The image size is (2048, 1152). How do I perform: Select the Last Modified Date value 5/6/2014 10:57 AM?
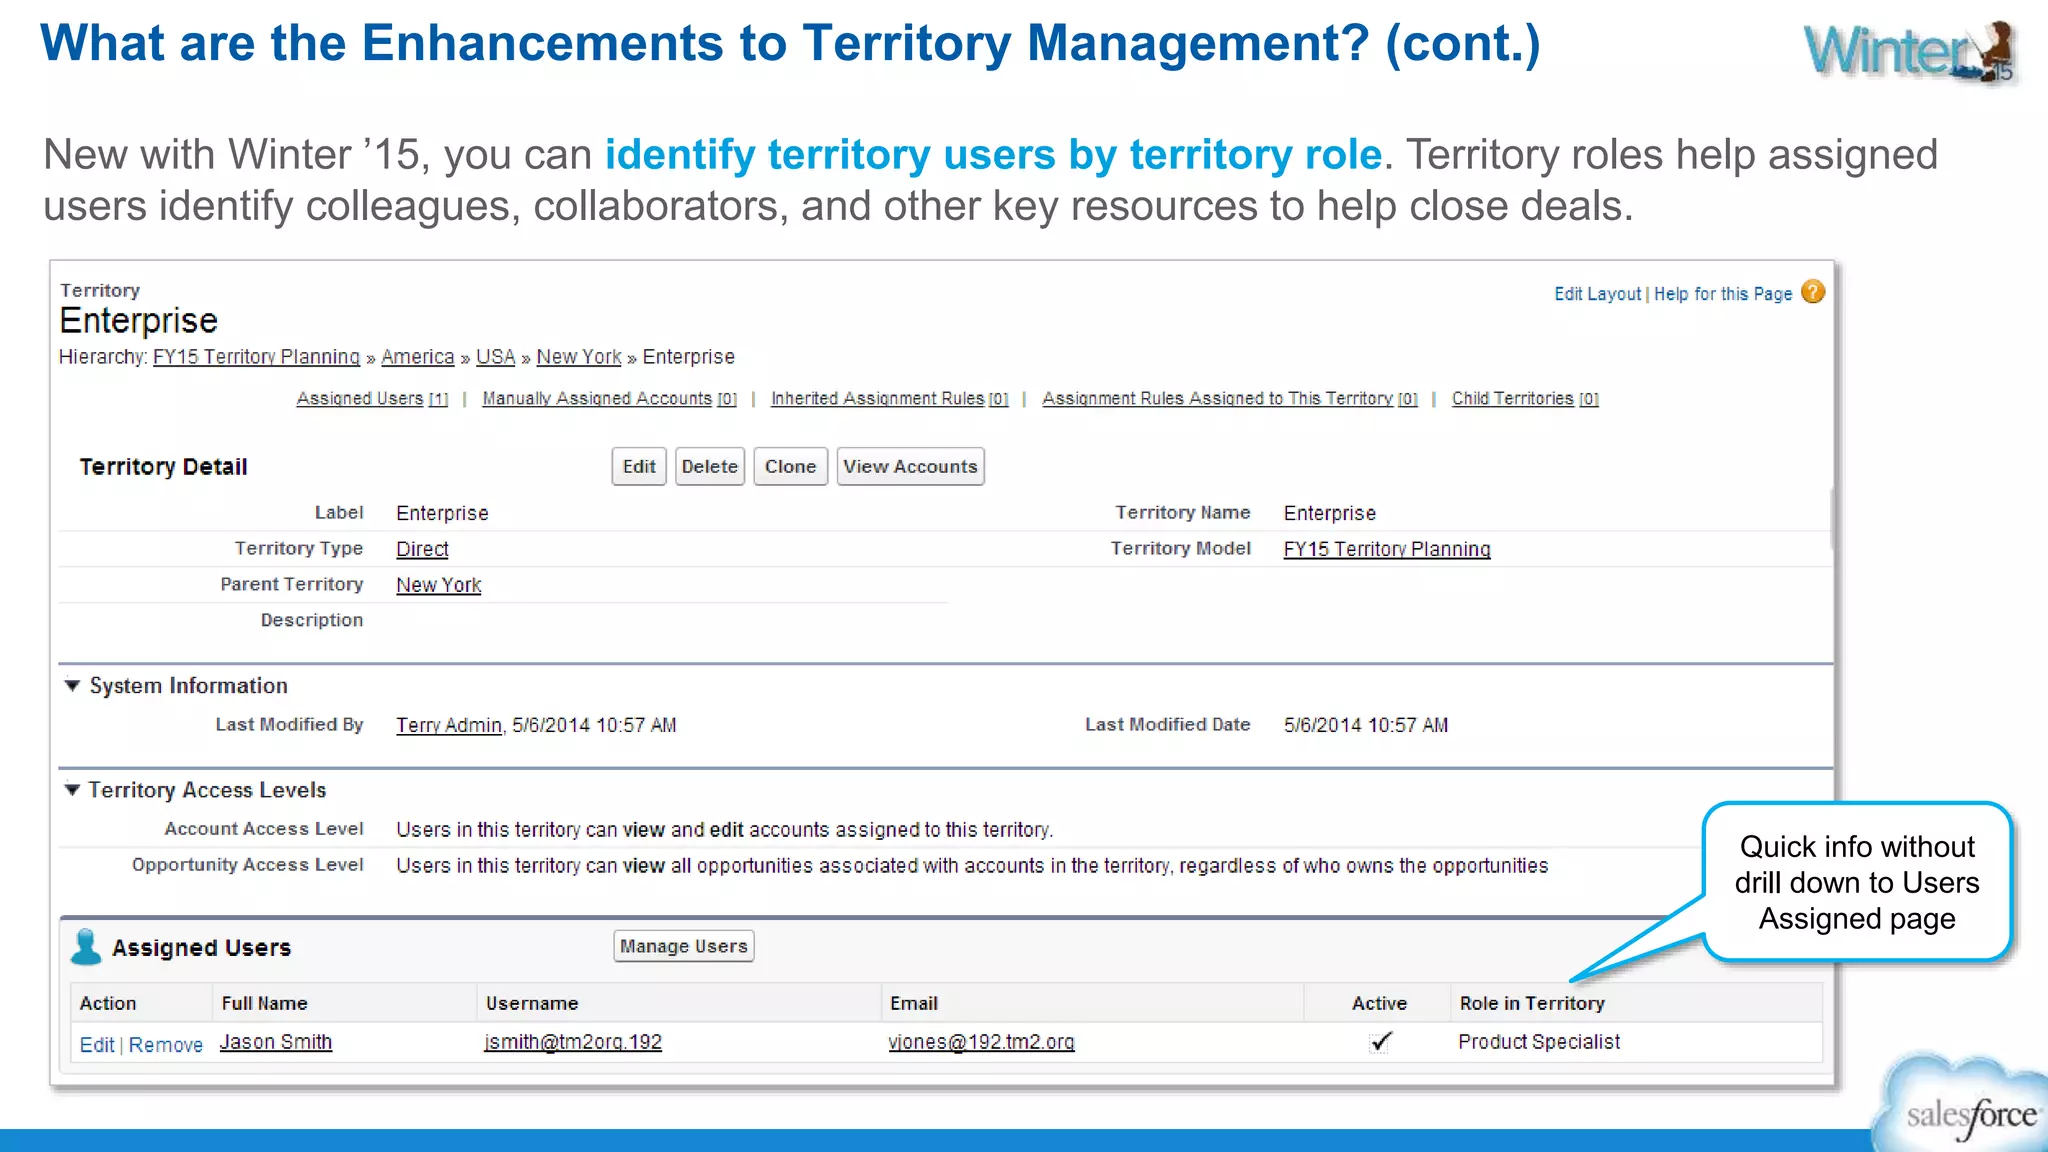(1366, 725)
